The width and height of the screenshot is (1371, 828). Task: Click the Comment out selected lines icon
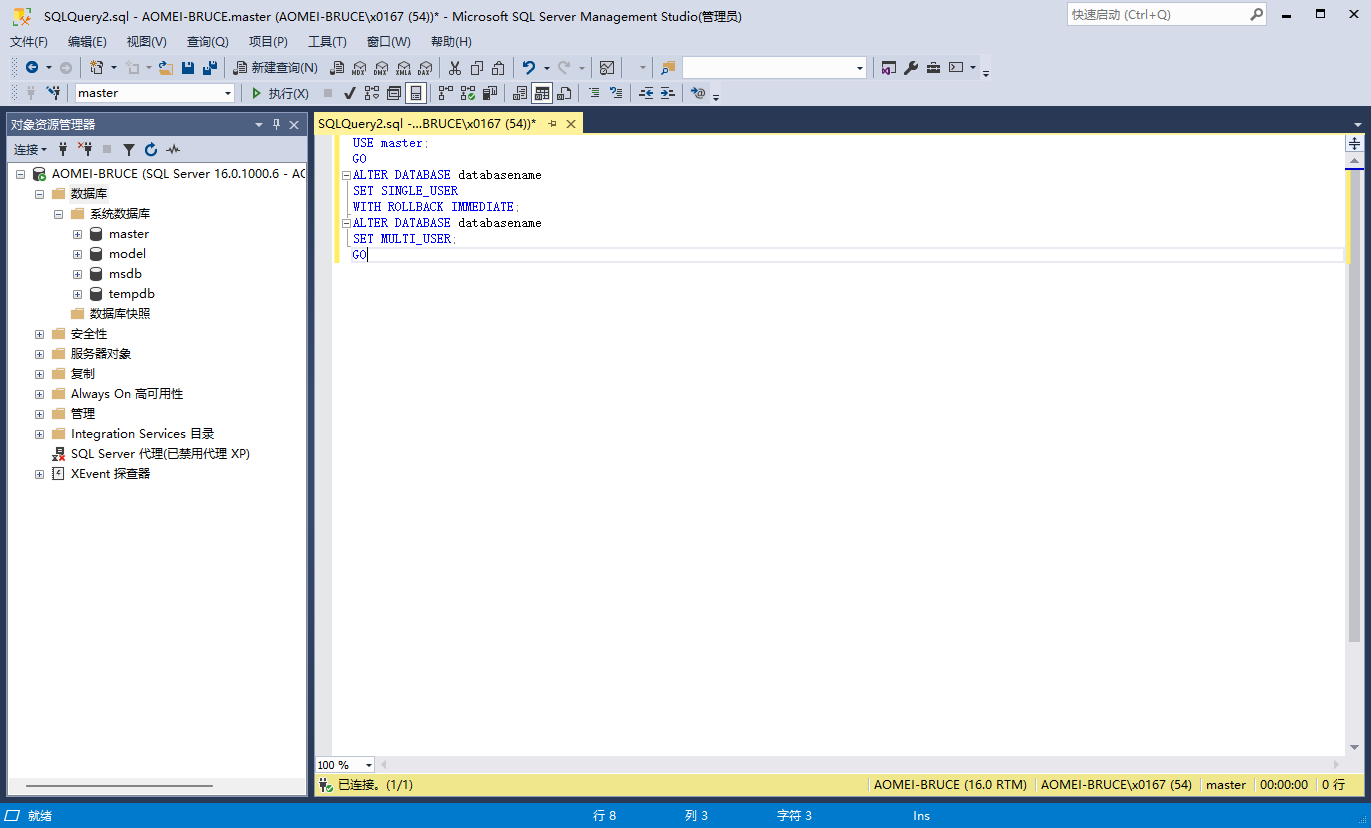tap(595, 93)
